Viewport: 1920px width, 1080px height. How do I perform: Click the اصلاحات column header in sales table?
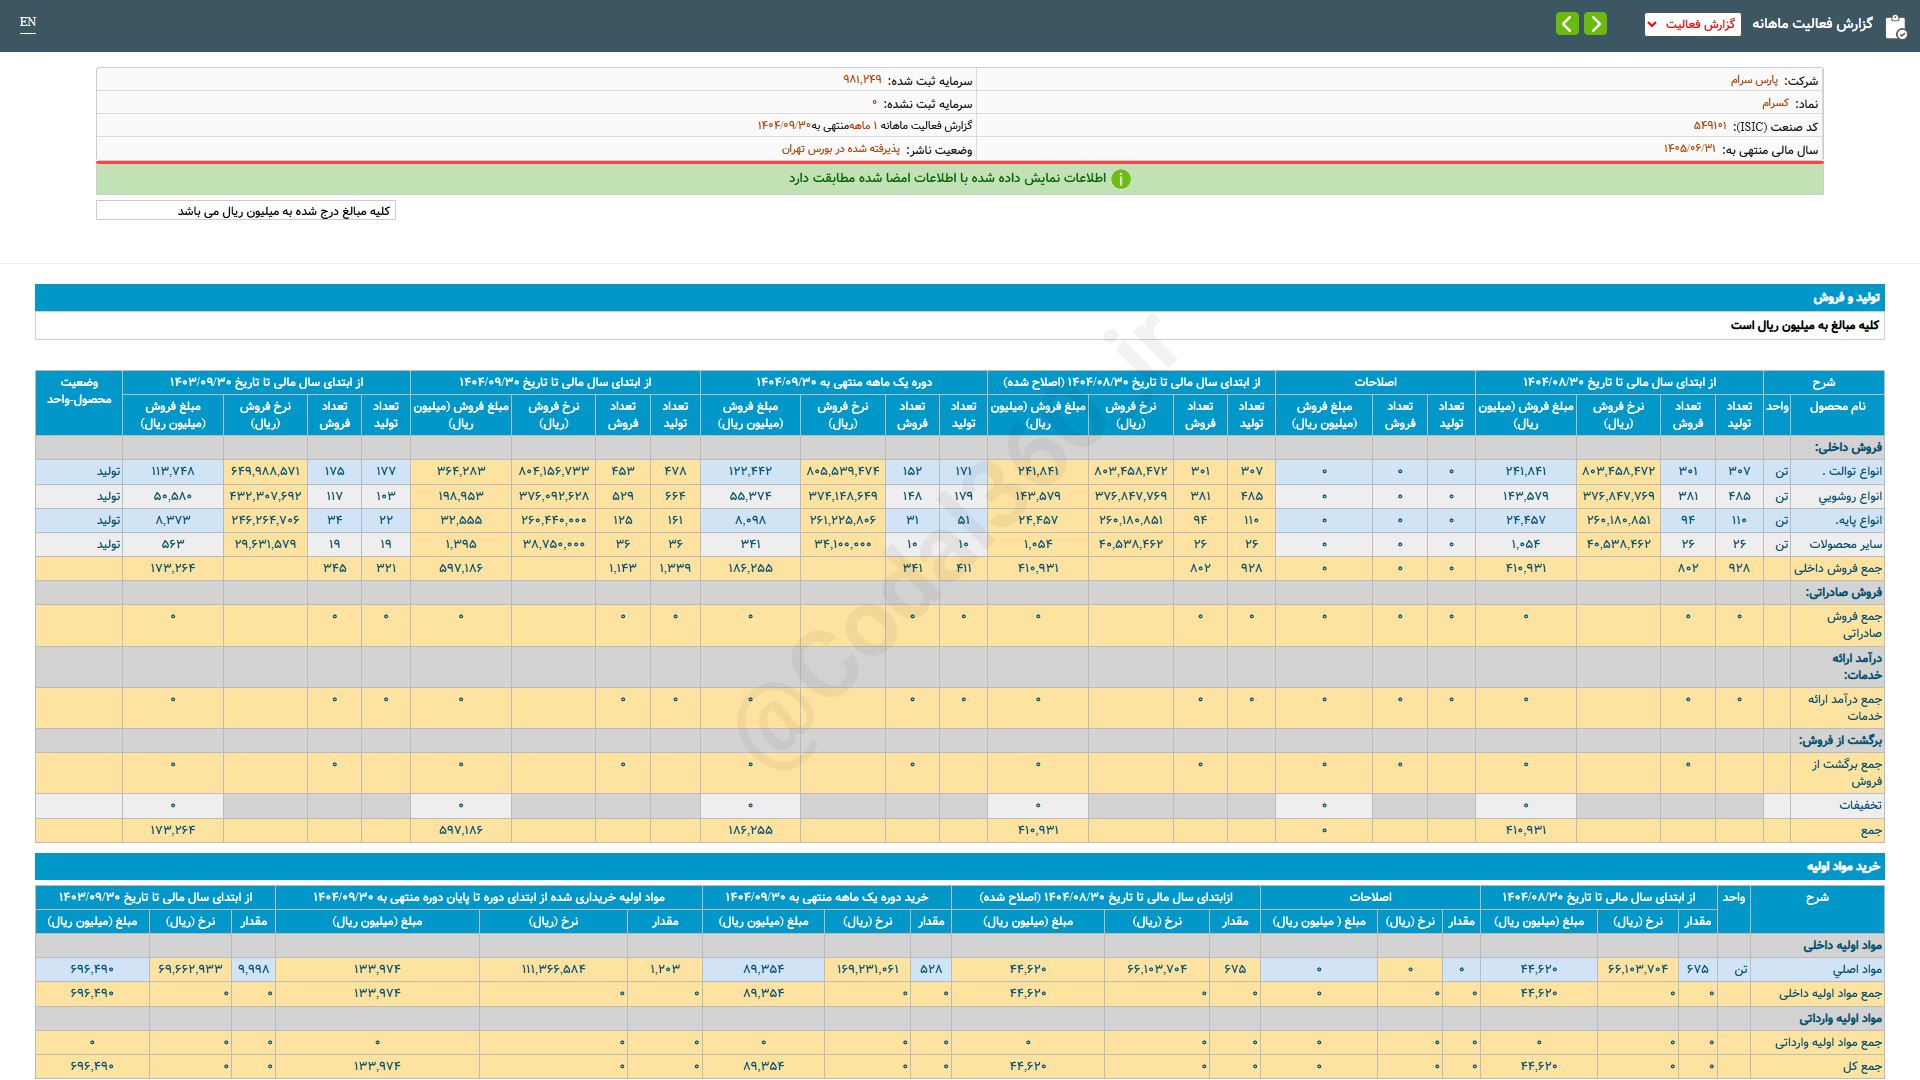tap(1375, 382)
